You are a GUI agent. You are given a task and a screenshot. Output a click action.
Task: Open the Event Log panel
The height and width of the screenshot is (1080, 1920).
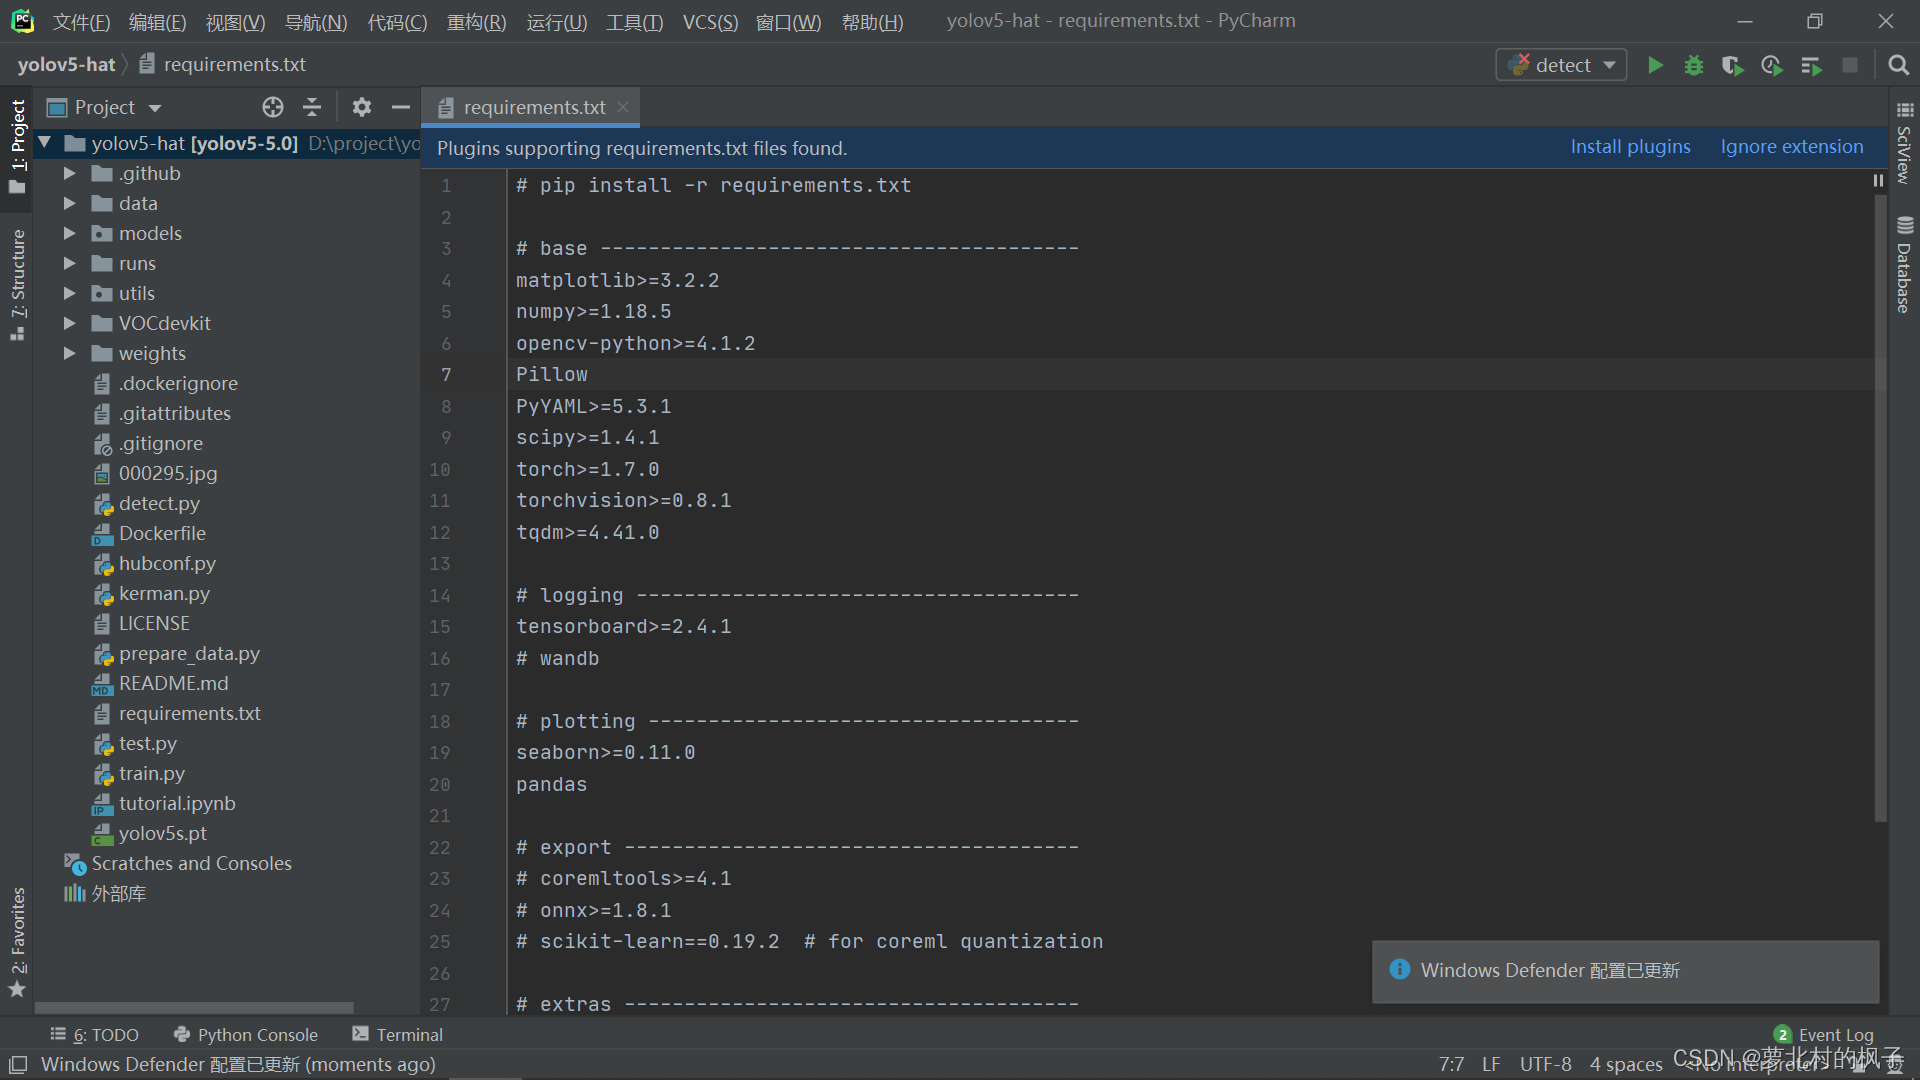tap(1823, 1035)
